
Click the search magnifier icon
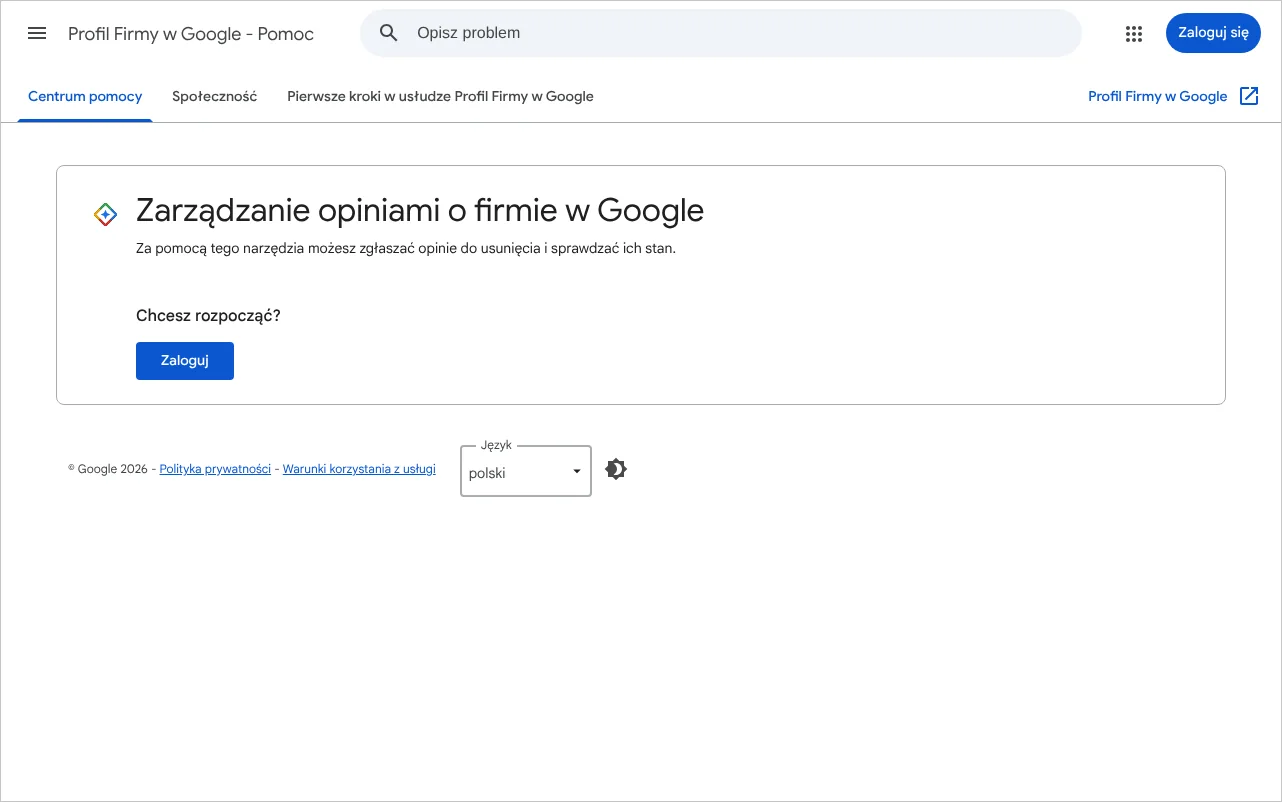tap(389, 33)
